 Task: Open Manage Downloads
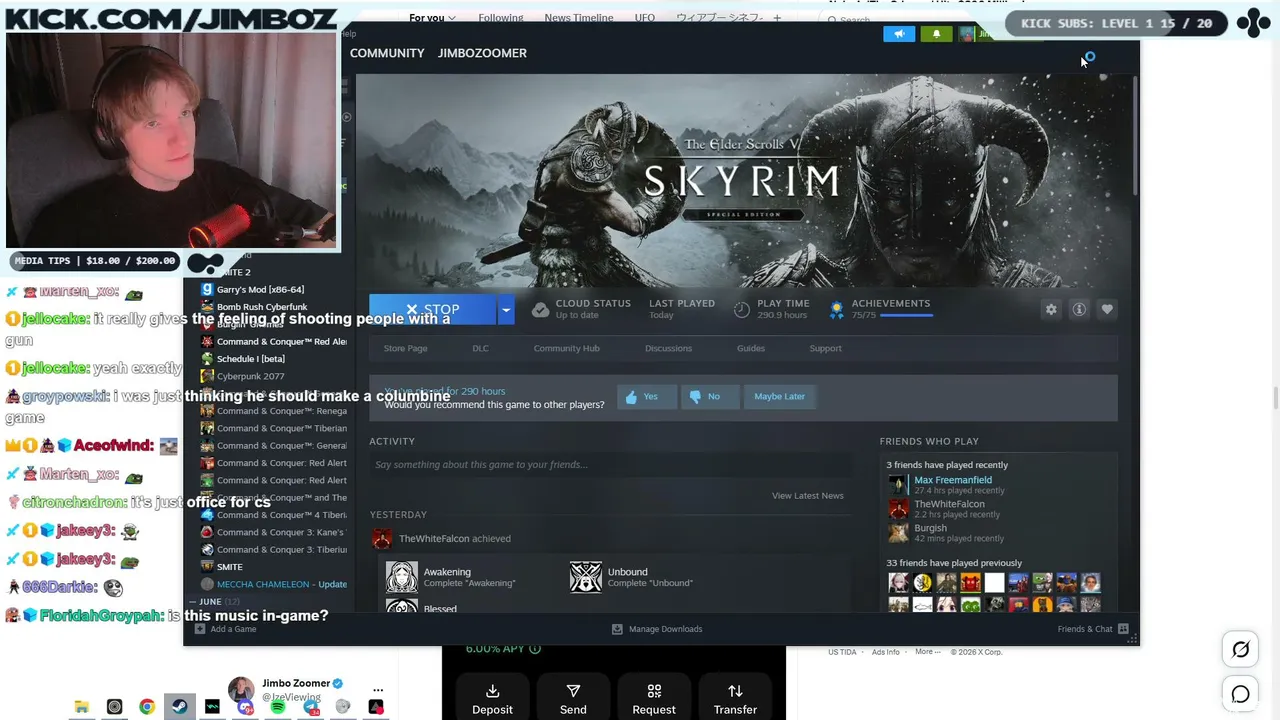657,629
